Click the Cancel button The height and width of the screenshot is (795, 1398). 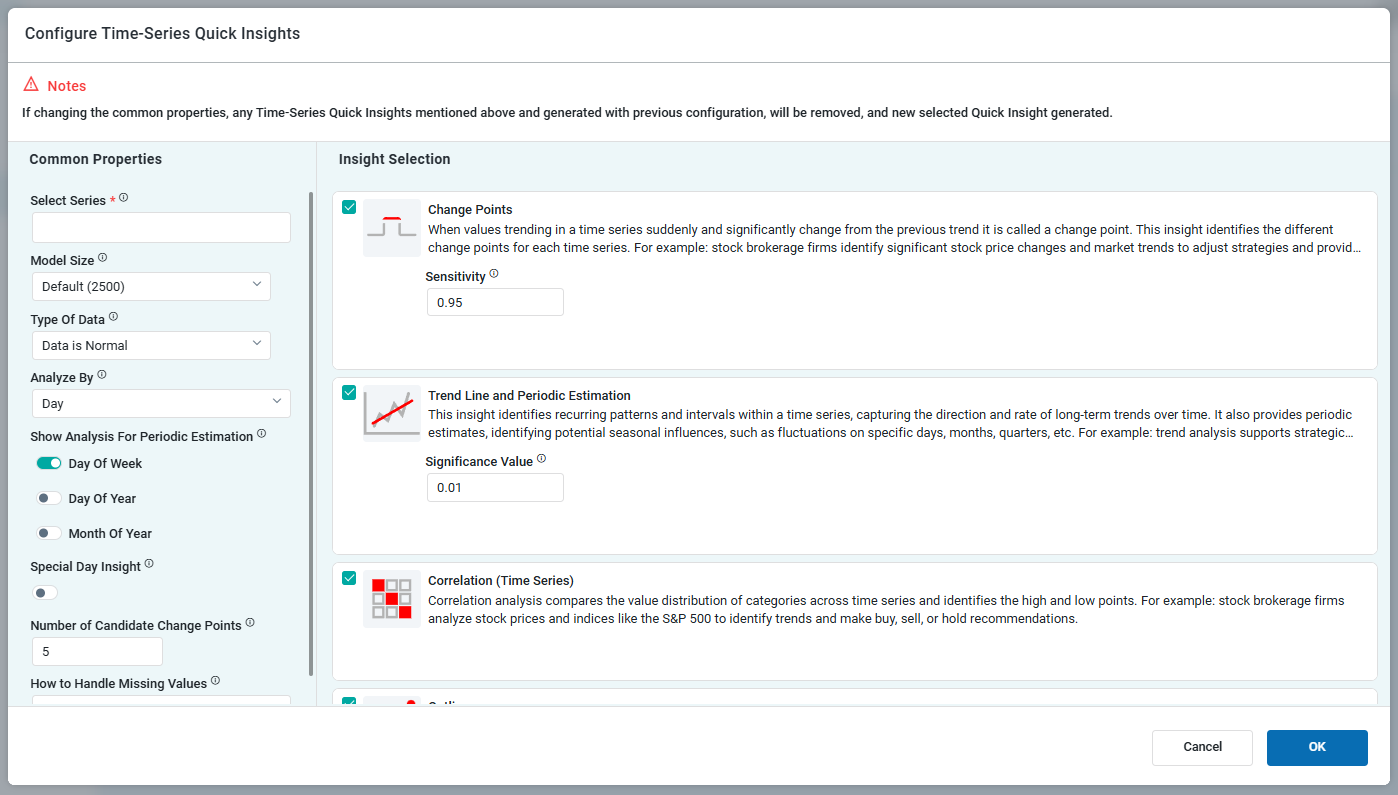tap(1202, 747)
